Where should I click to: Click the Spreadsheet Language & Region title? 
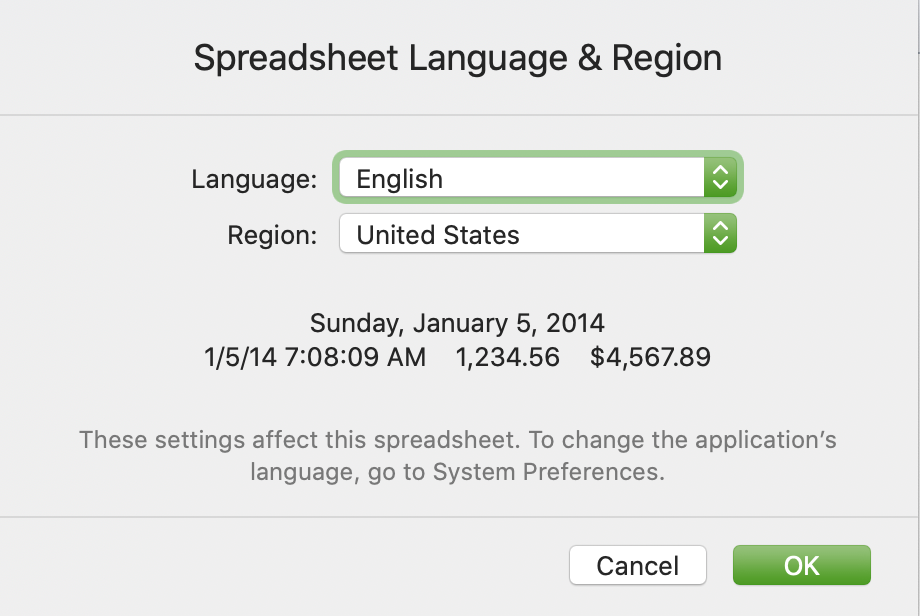(458, 58)
